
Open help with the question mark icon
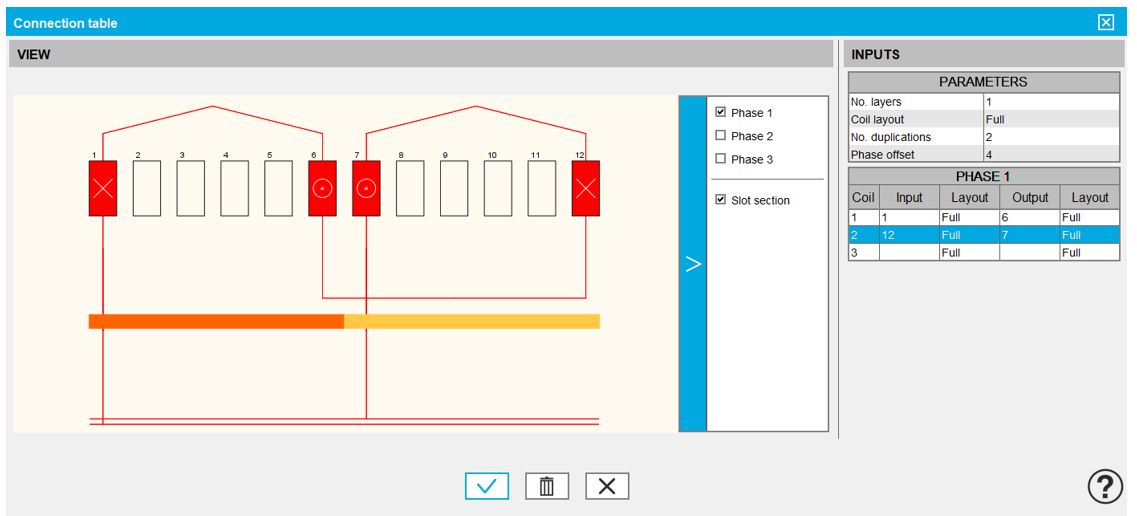[1104, 487]
